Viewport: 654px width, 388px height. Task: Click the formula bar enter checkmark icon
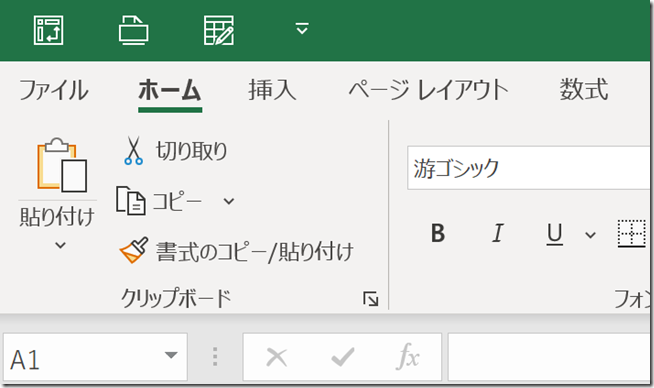343,358
